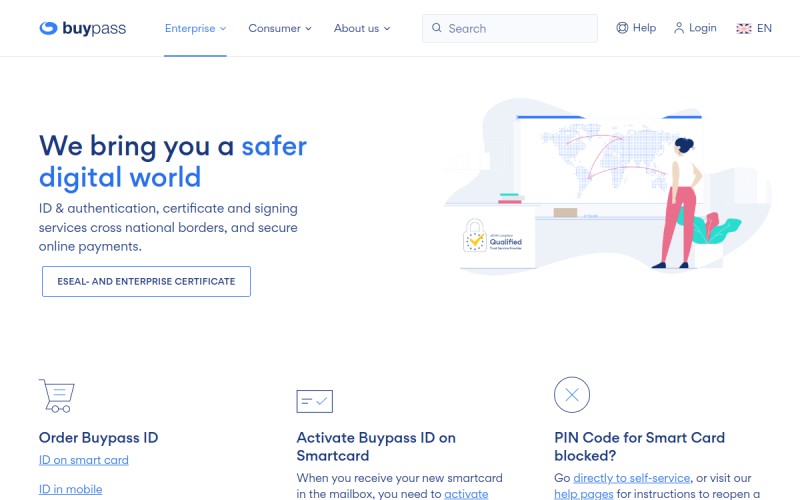Expand the About us chevron arrow

coord(387,29)
